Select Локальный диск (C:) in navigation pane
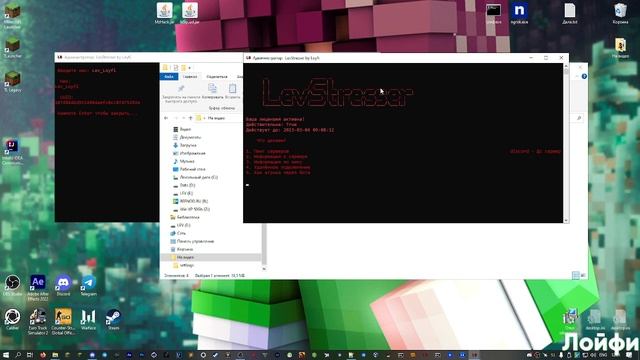Image resolution: width=640 pixels, height=360 pixels. (x=198, y=177)
